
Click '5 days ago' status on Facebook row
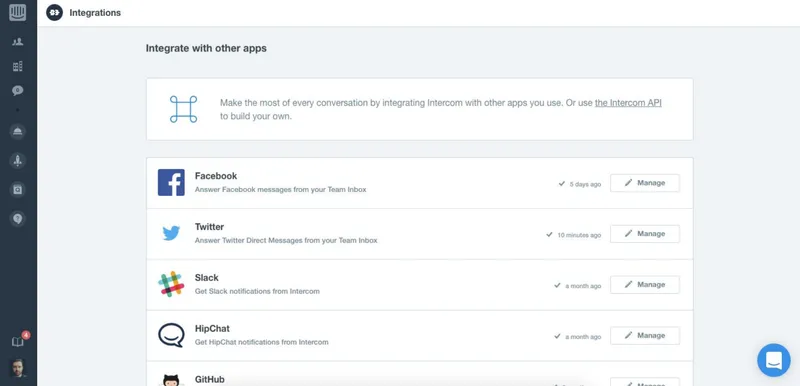(x=585, y=184)
